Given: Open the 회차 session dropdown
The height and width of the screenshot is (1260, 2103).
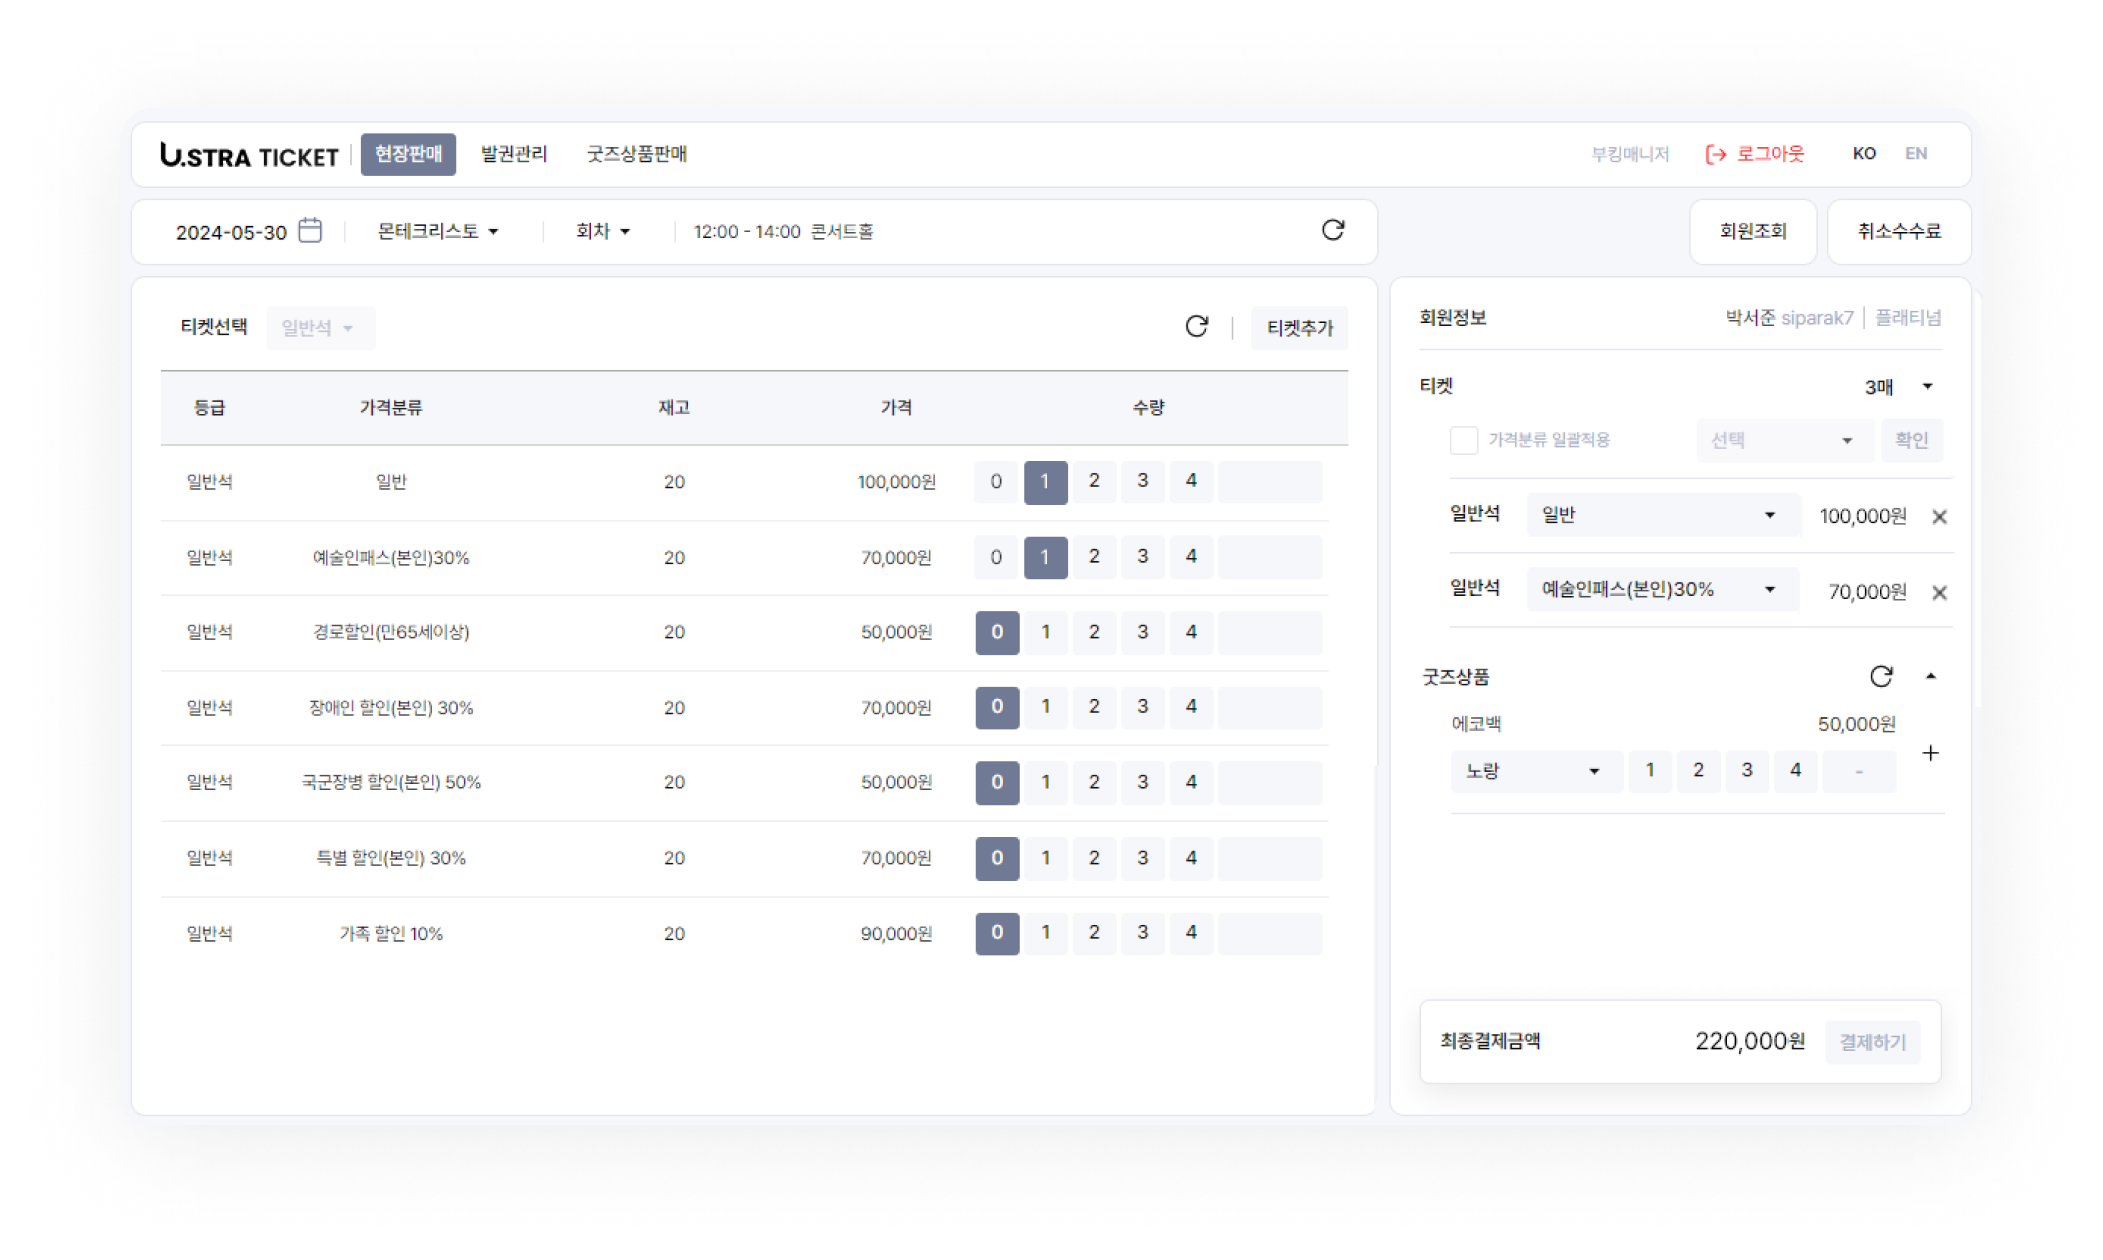Looking at the screenshot, I should point(602,231).
